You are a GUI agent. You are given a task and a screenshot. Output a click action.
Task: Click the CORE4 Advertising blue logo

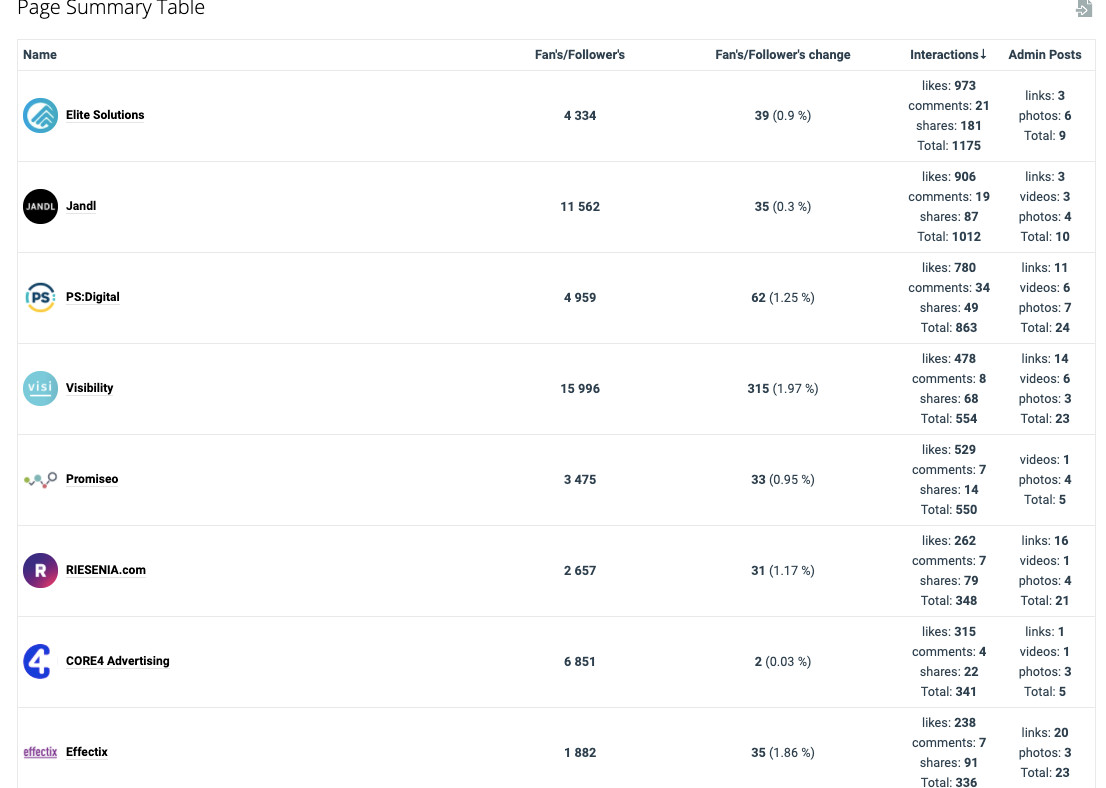pyautogui.click(x=38, y=662)
